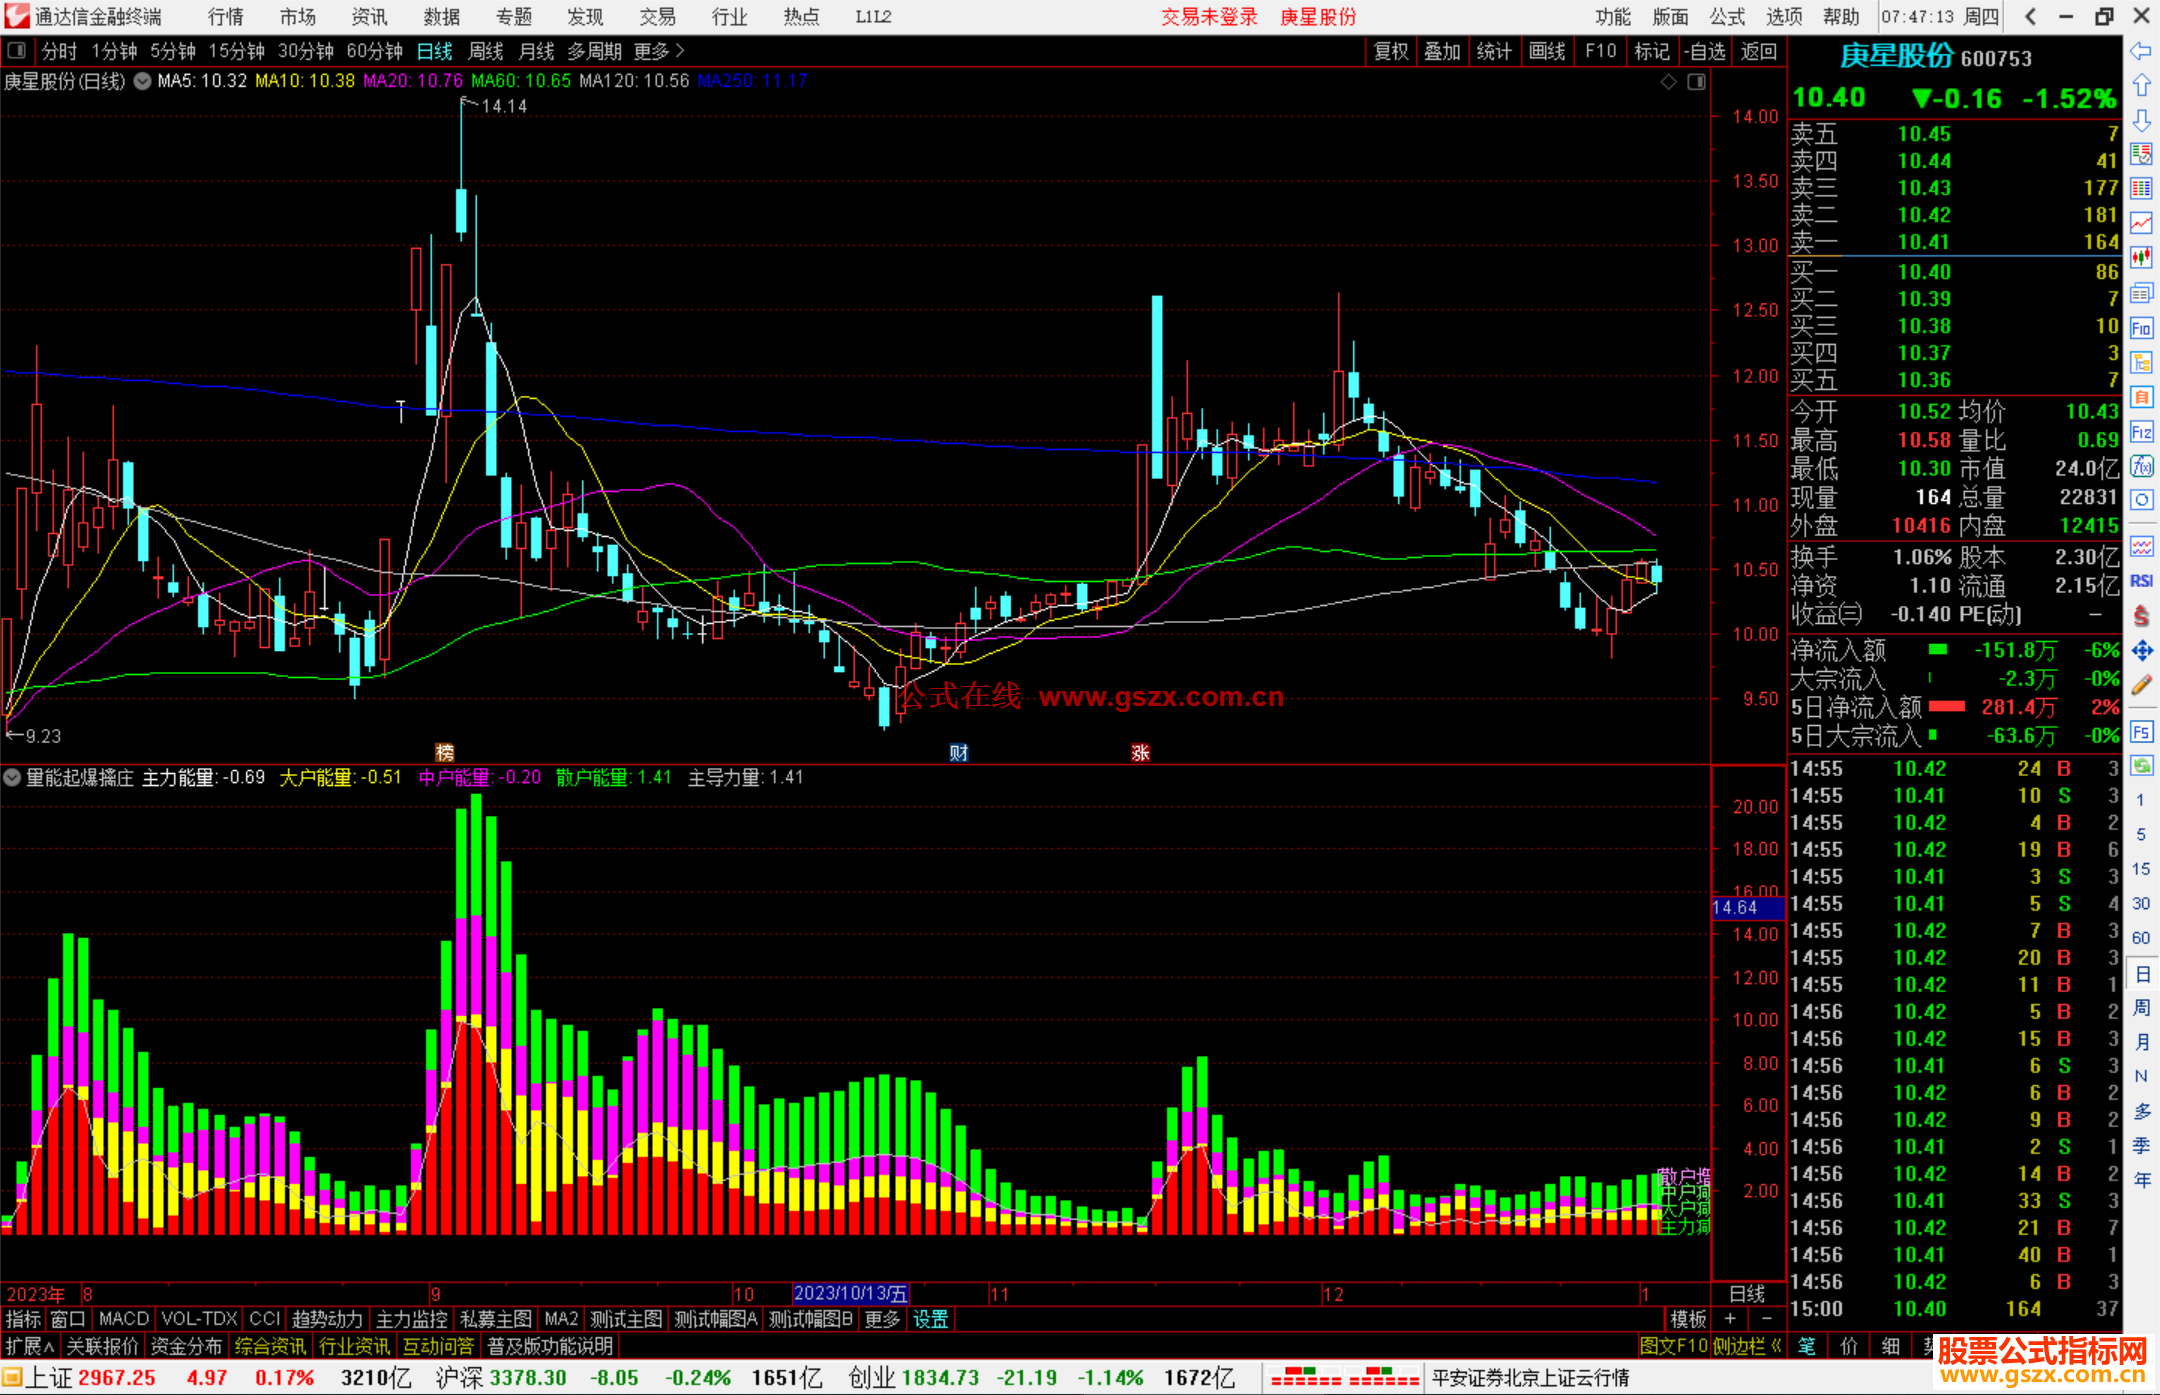Click the 统计 button in toolbar
The width and height of the screenshot is (2160, 1395).
point(1494,51)
